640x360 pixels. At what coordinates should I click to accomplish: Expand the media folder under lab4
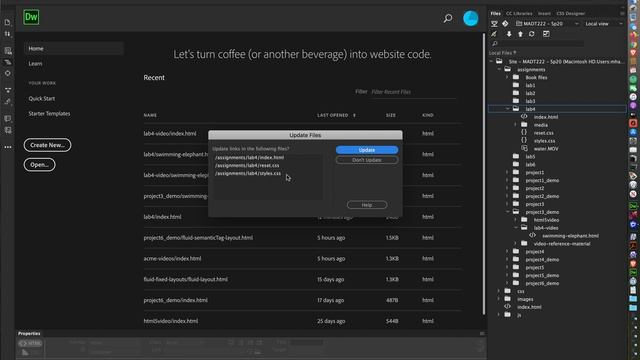coord(516,125)
